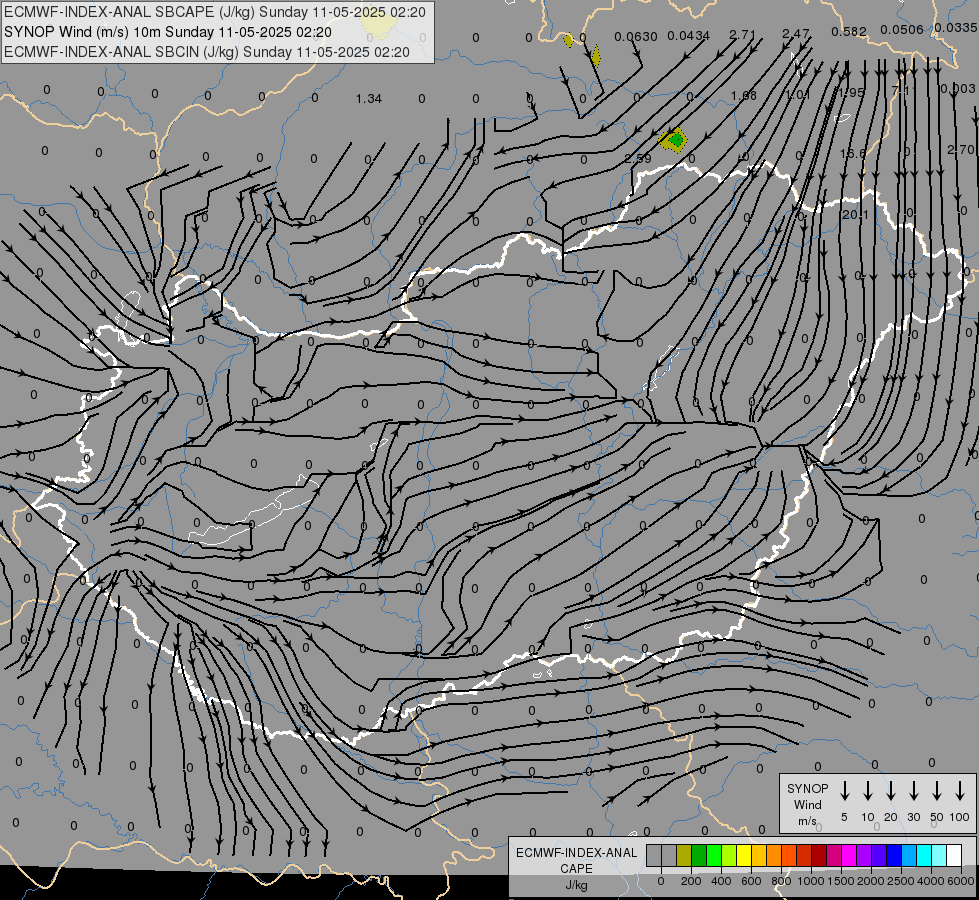979x900 pixels.
Task: Pick the amber CAPE legend swatch
Action: coord(759,855)
